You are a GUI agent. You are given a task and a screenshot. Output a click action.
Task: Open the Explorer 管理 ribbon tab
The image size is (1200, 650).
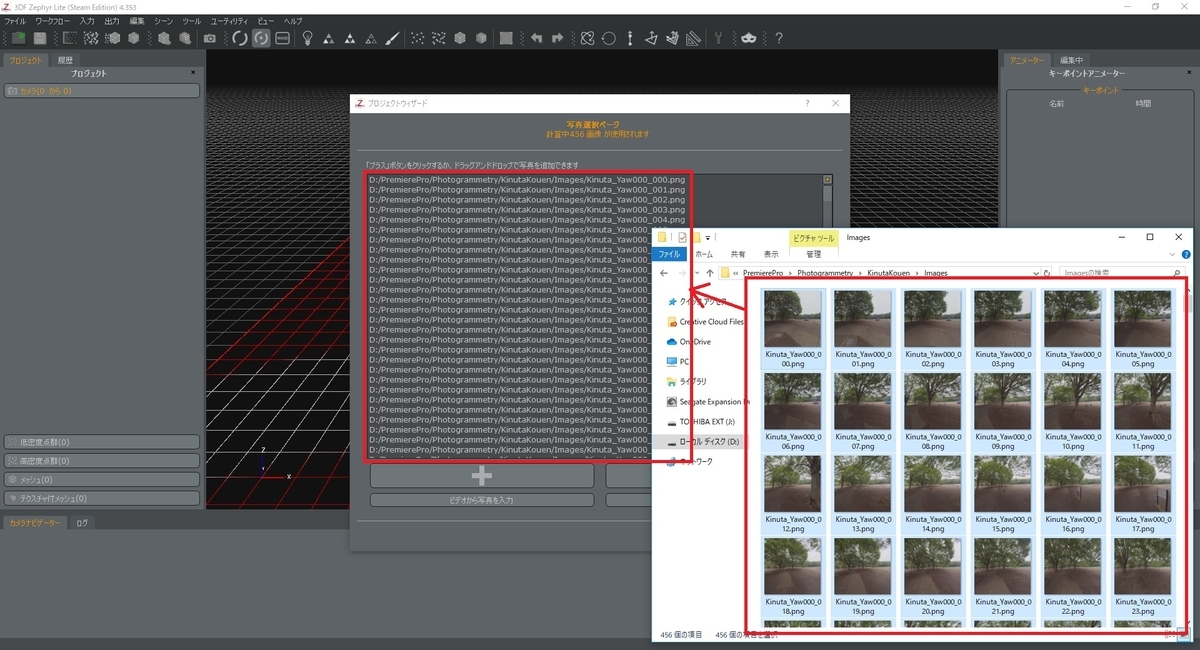point(814,255)
